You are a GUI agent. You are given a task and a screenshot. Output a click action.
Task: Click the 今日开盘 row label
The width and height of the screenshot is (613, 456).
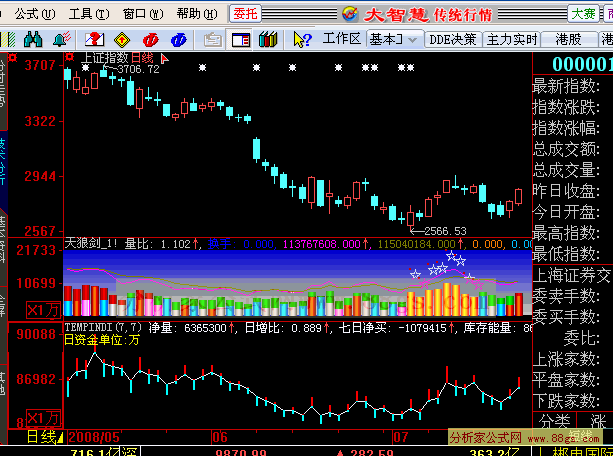tap(566, 212)
